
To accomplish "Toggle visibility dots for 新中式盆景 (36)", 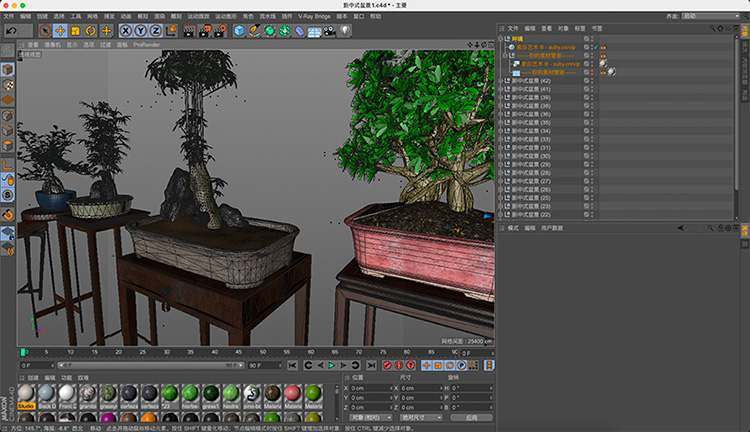I will pyautogui.click(x=593, y=114).
